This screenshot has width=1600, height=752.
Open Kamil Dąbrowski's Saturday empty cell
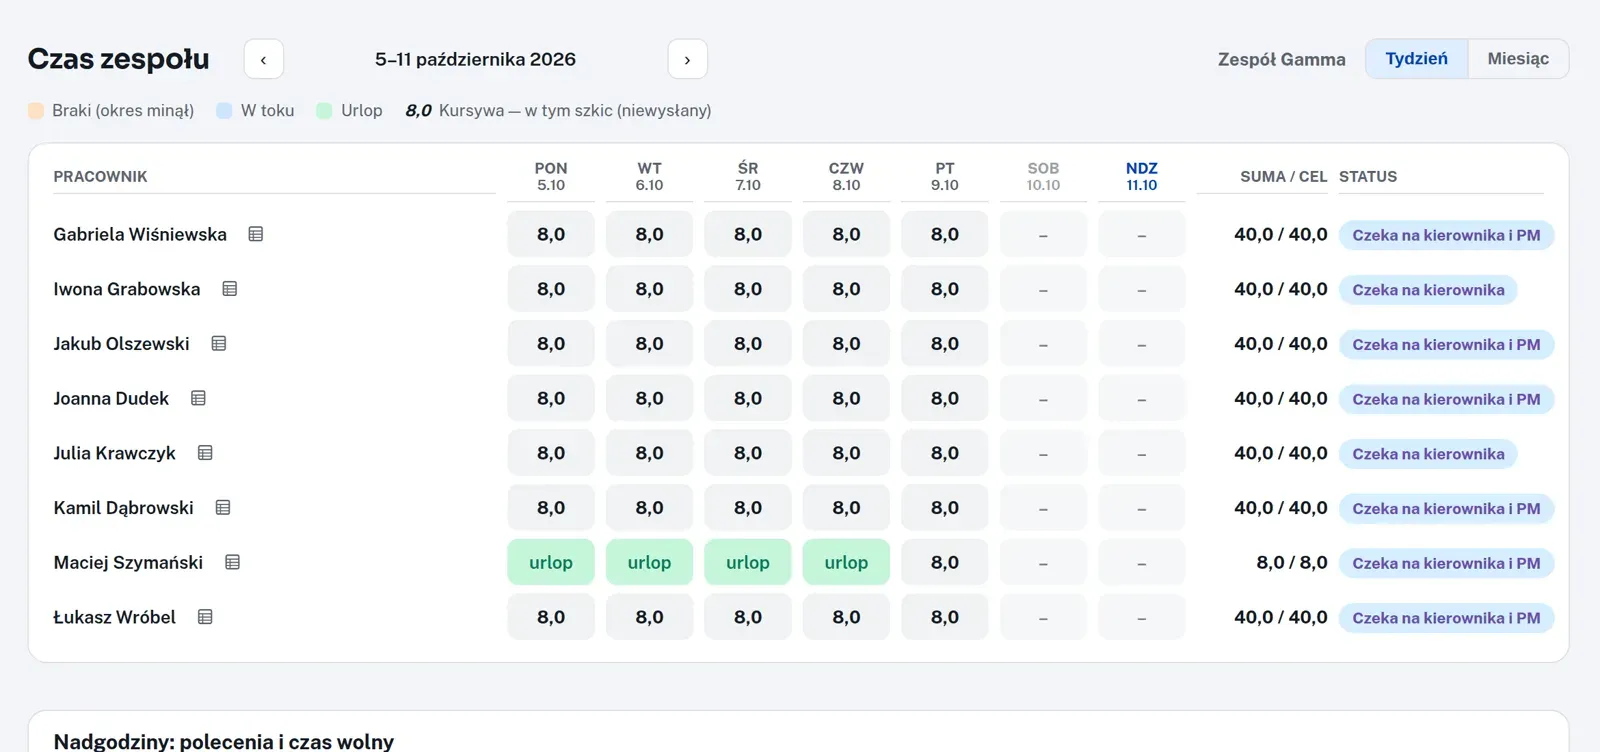click(1043, 508)
